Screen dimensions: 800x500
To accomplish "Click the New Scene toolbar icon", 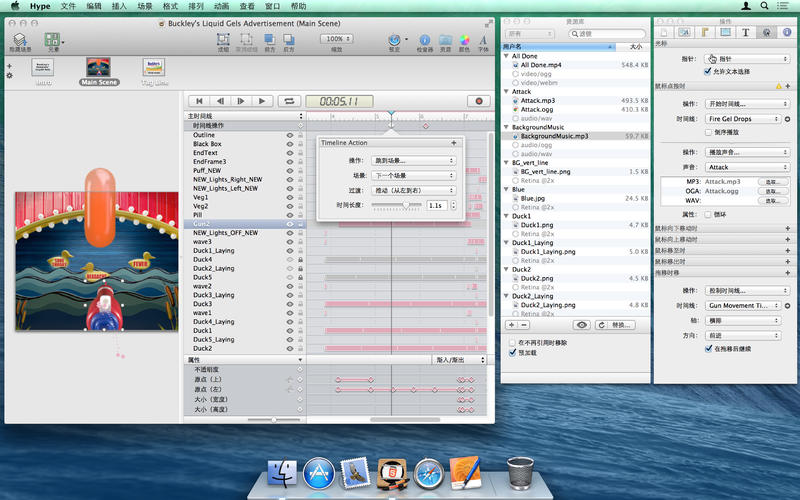I will click(20, 40).
